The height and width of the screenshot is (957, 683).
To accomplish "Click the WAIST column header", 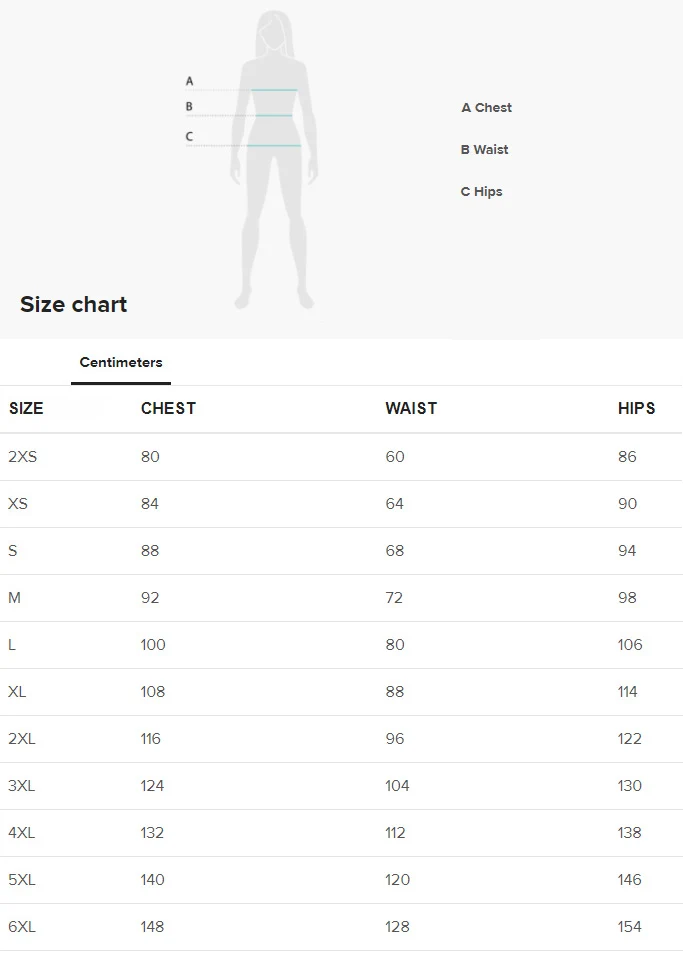I will (411, 408).
